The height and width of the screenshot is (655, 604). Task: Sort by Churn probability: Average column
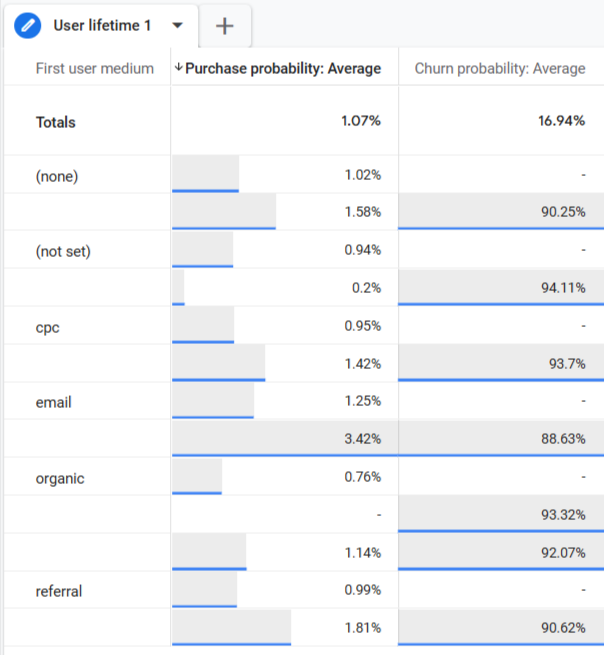(500, 68)
